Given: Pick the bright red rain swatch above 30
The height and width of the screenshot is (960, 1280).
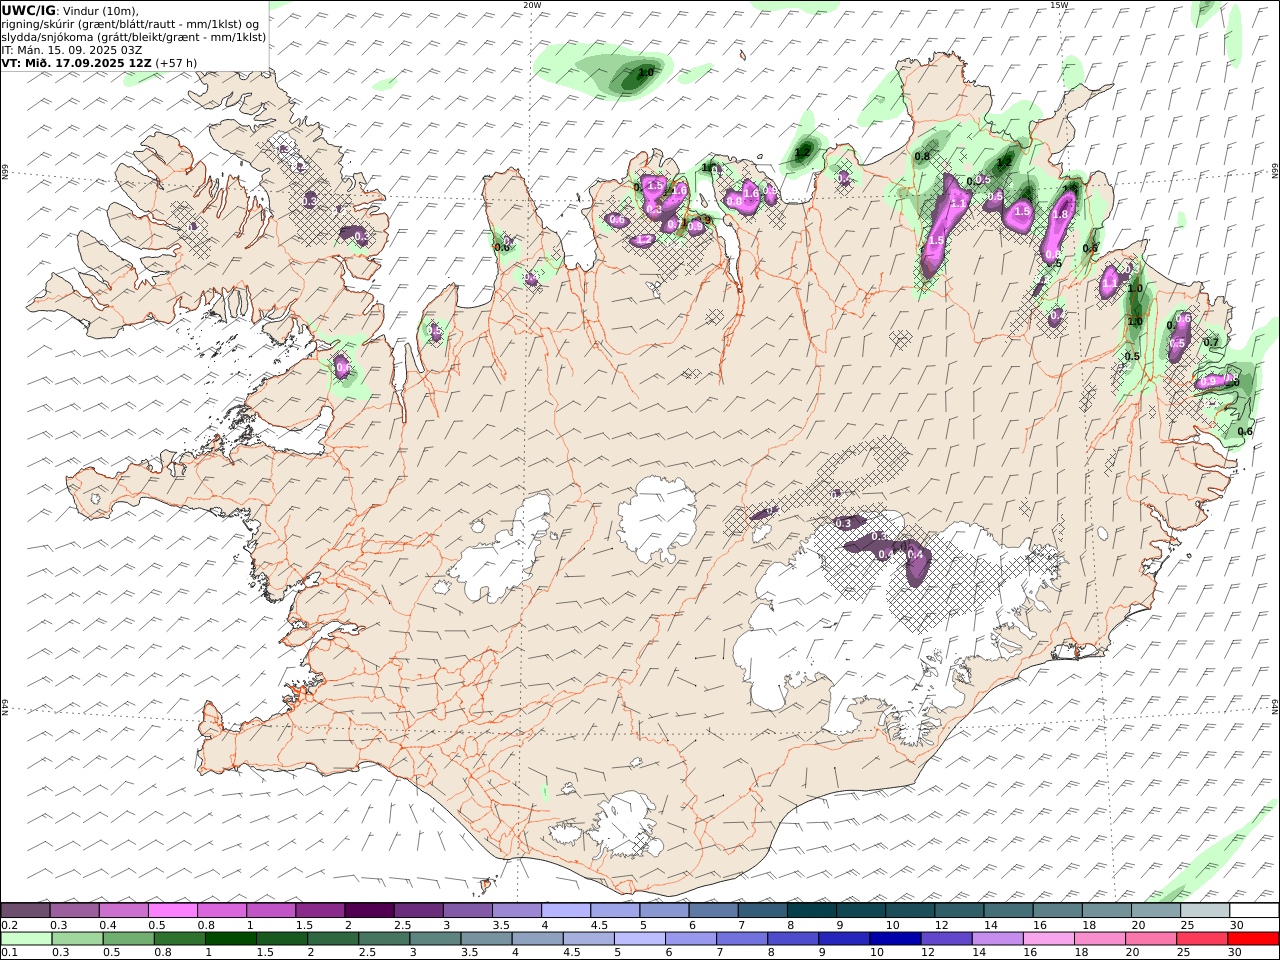Looking at the screenshot, I should (x=1253, y=938).
